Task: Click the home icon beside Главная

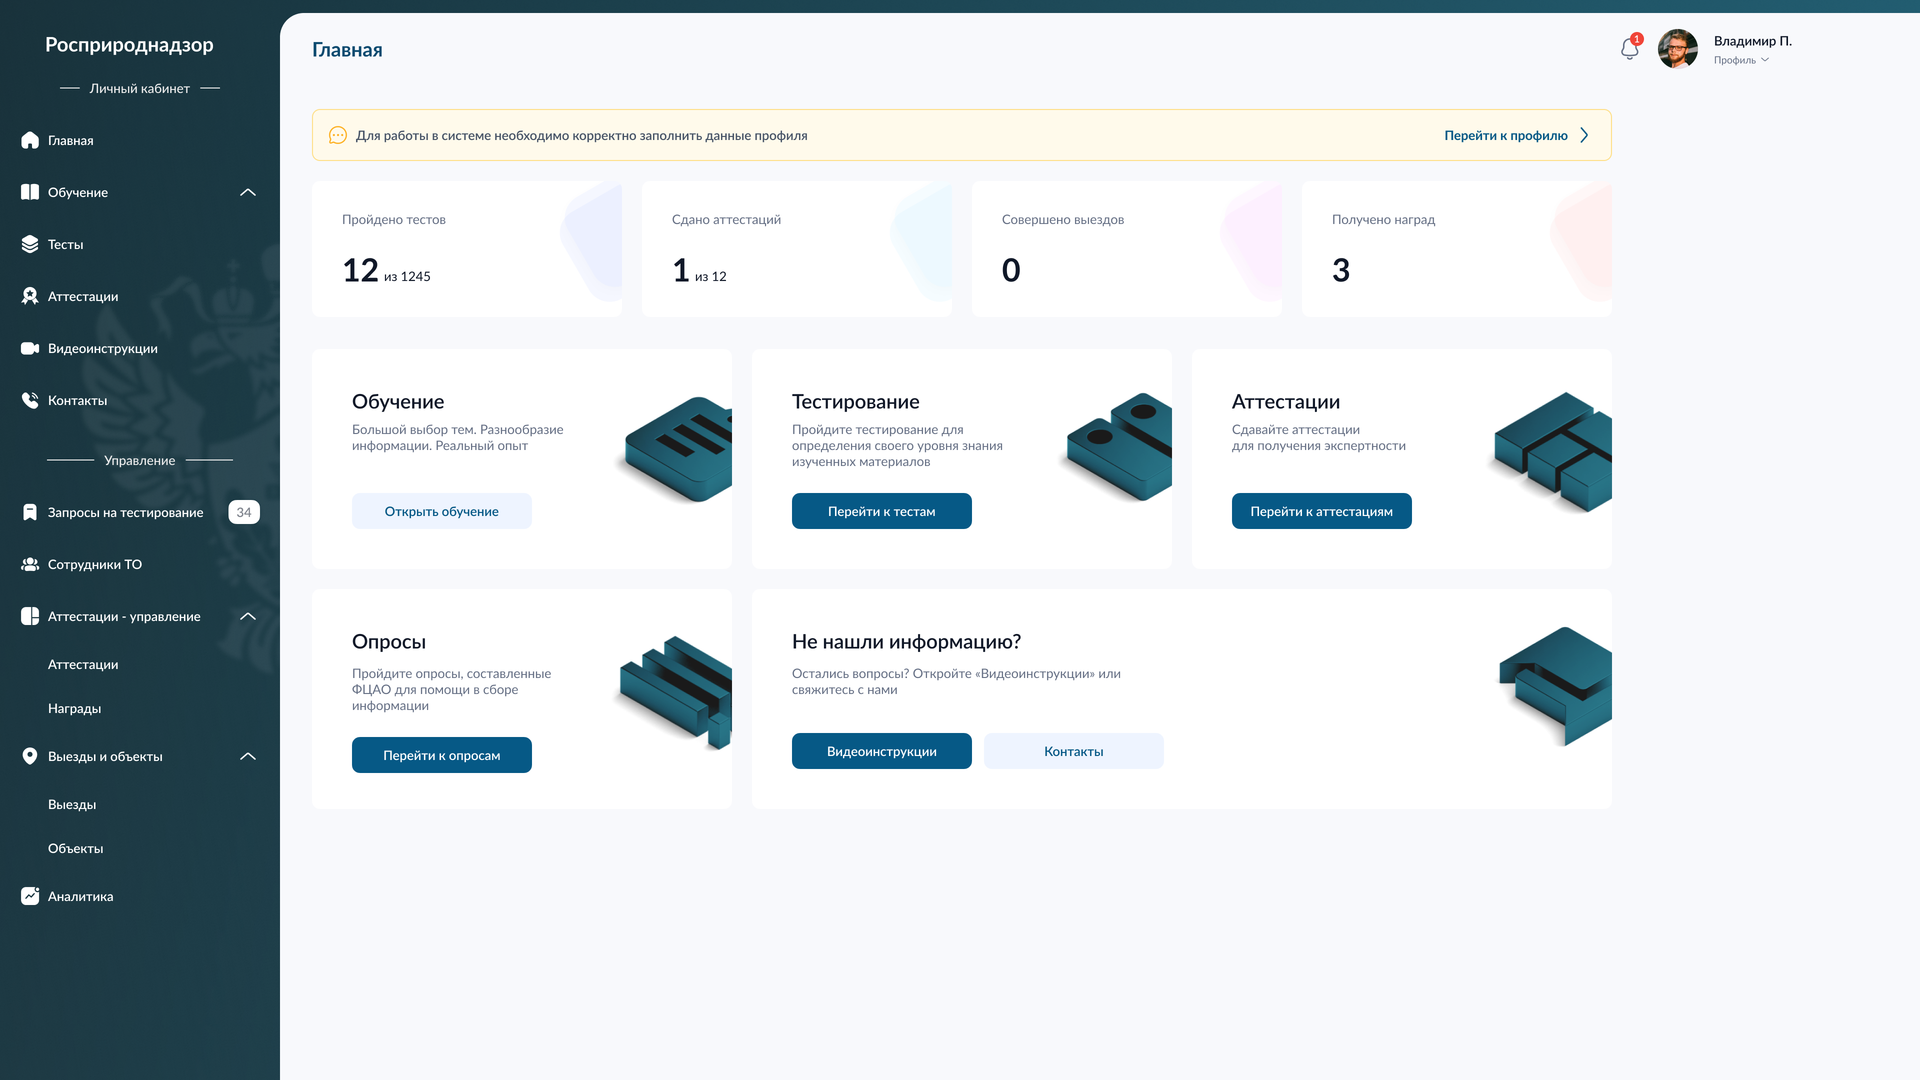Action: click(30, 141)
